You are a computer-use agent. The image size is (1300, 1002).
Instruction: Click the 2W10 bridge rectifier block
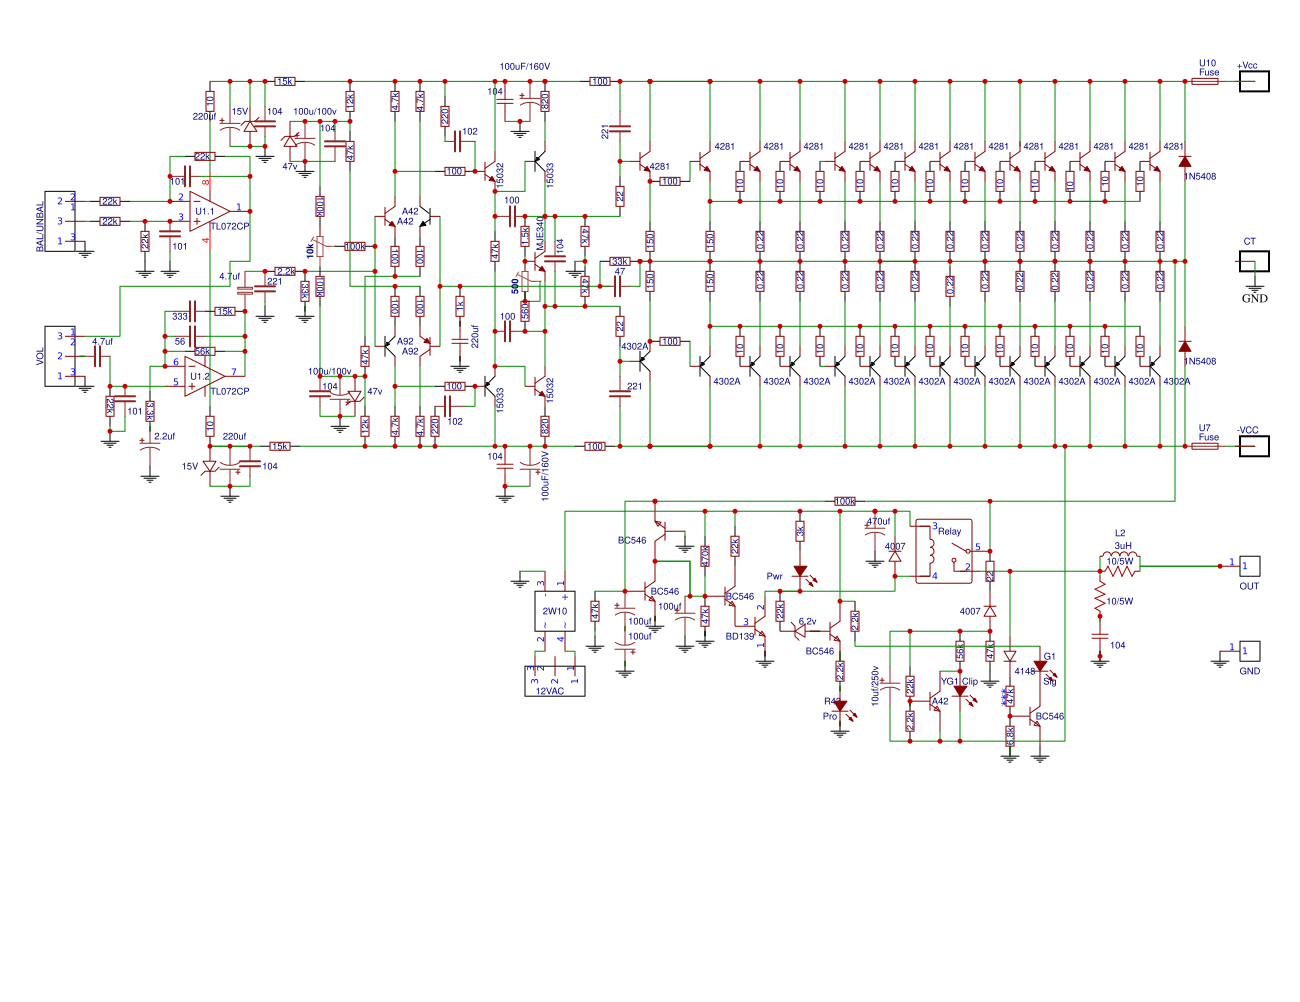(x=555, y=610)
